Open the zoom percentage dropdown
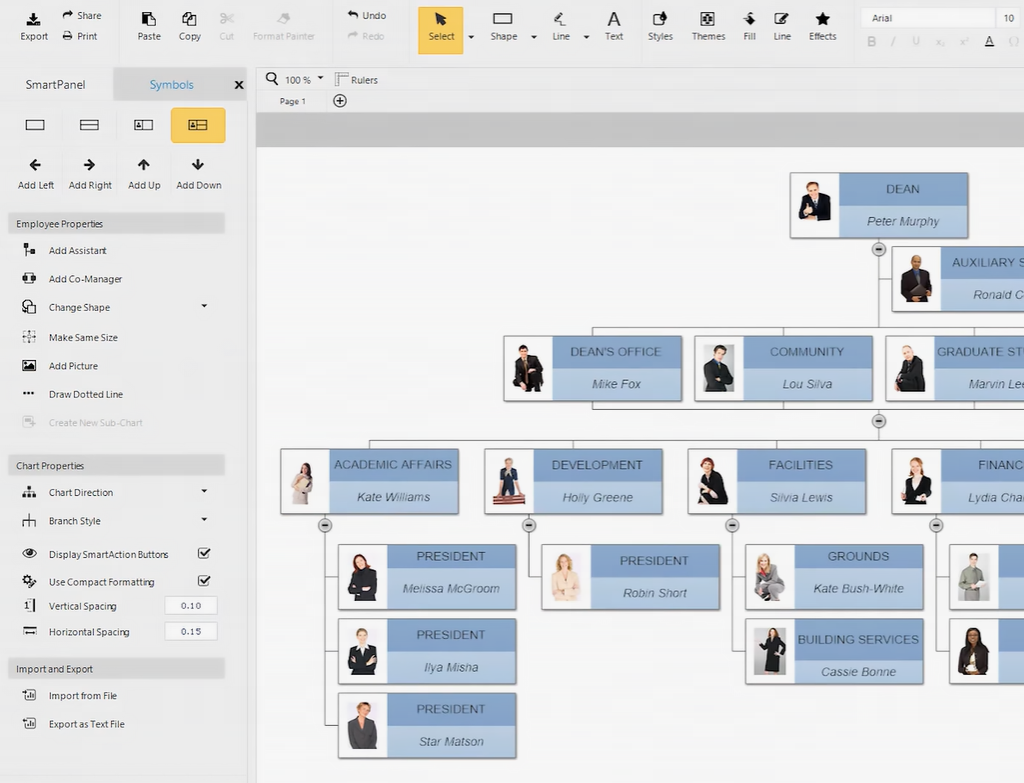The width and height of the screenshot is (1024, 783). pos(320,78)
